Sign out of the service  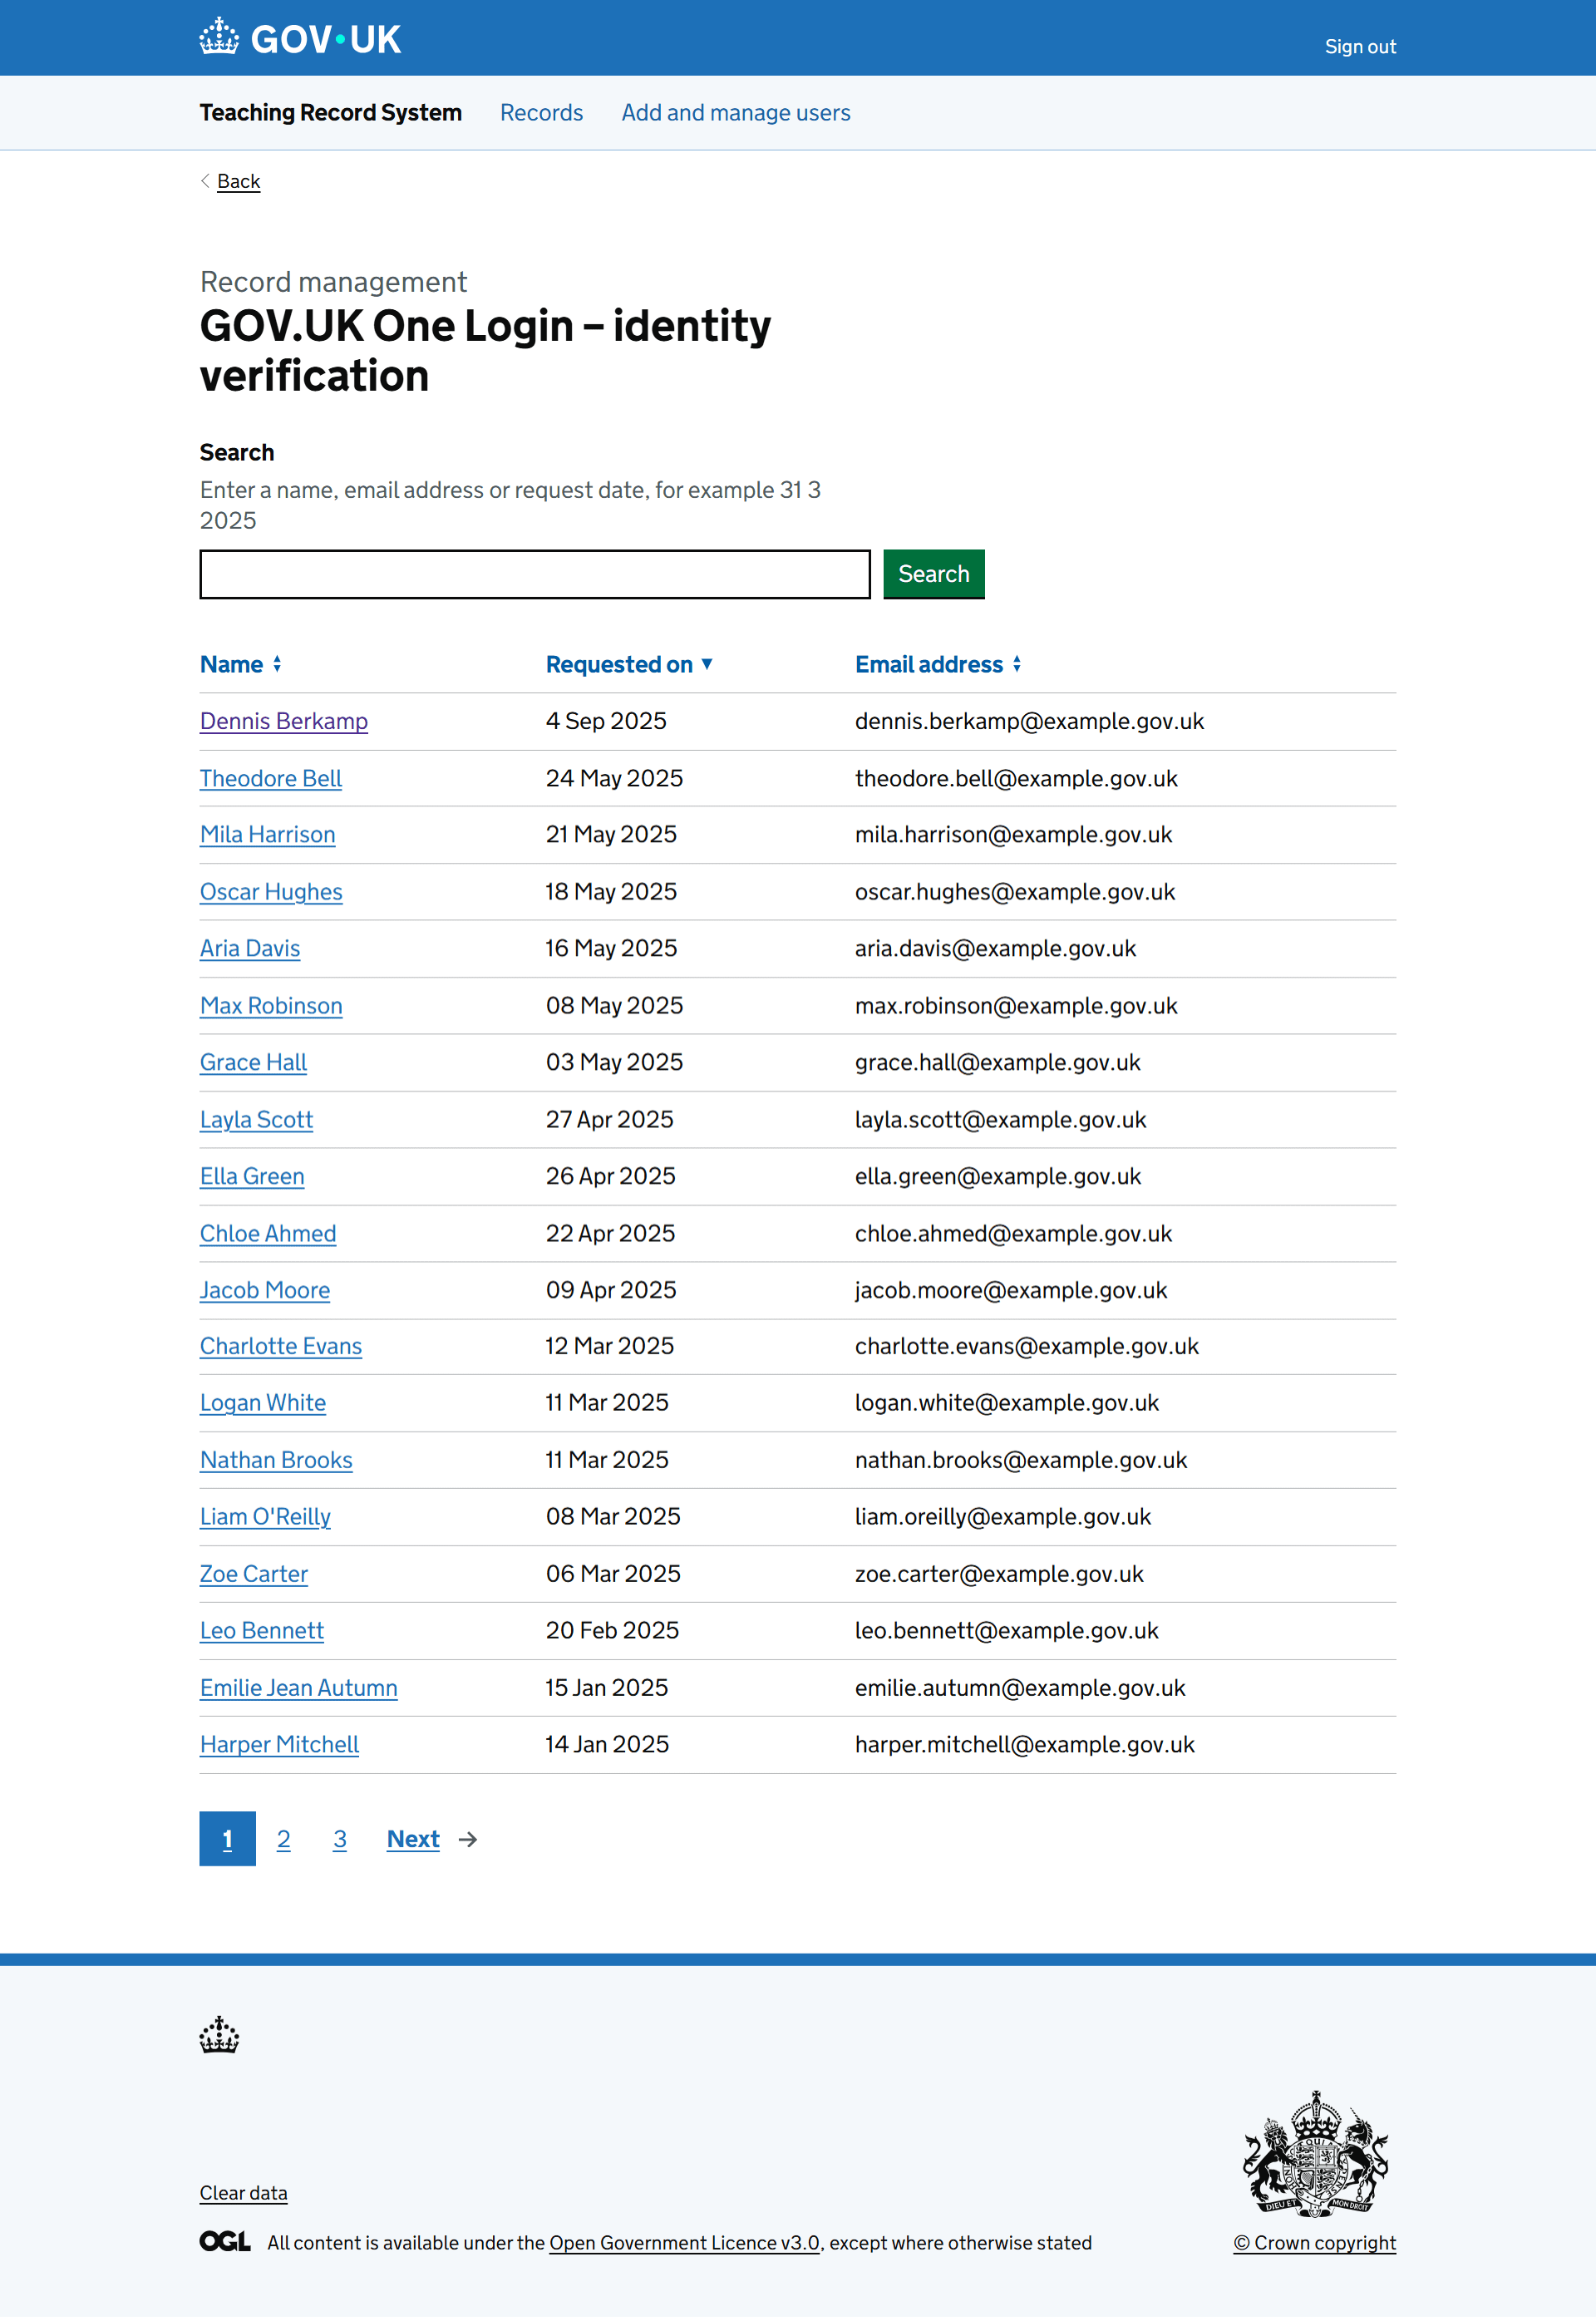click(1360, 46)
